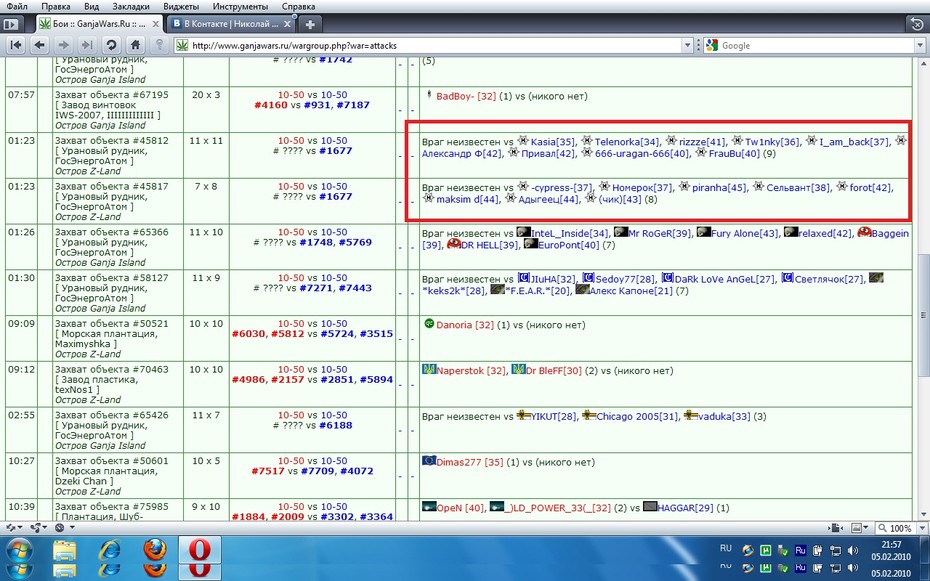Click the RU language indicator in tray
Image resolution: width=930 pixels, height=581 pixels.
pyautogui.click(x=726, y=548)
